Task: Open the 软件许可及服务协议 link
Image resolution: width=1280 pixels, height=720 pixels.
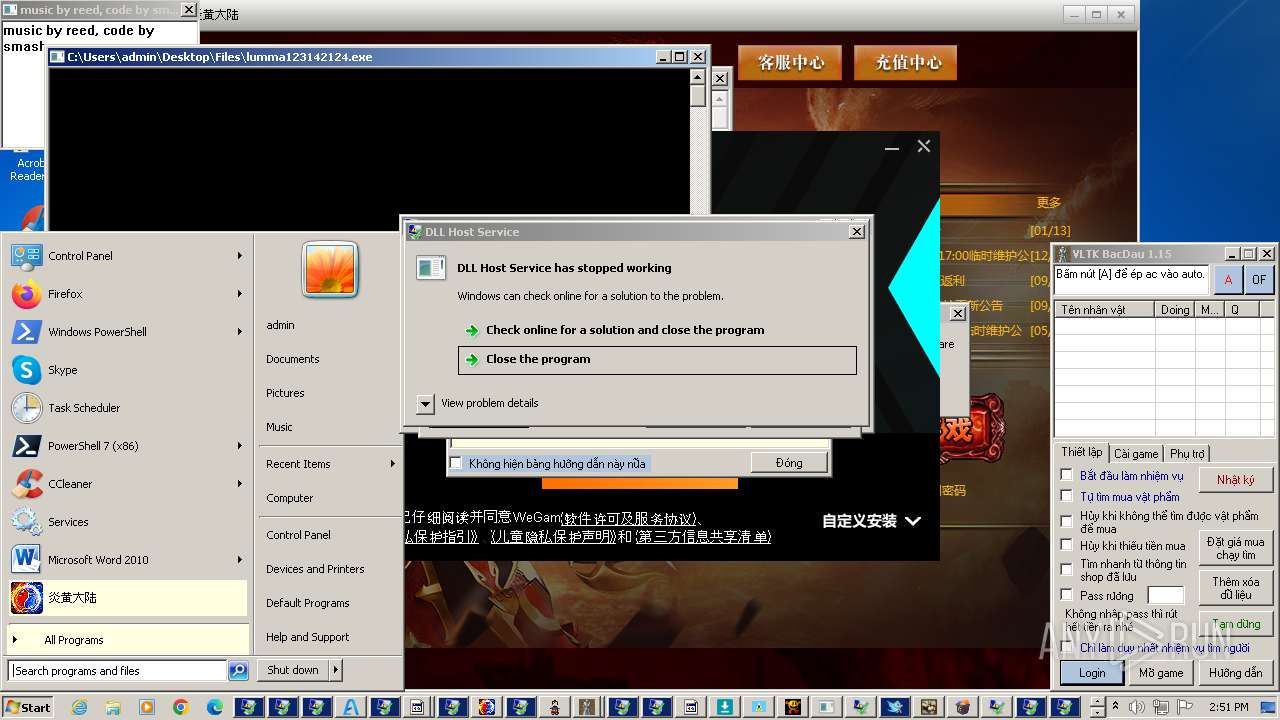Action: 627,519
